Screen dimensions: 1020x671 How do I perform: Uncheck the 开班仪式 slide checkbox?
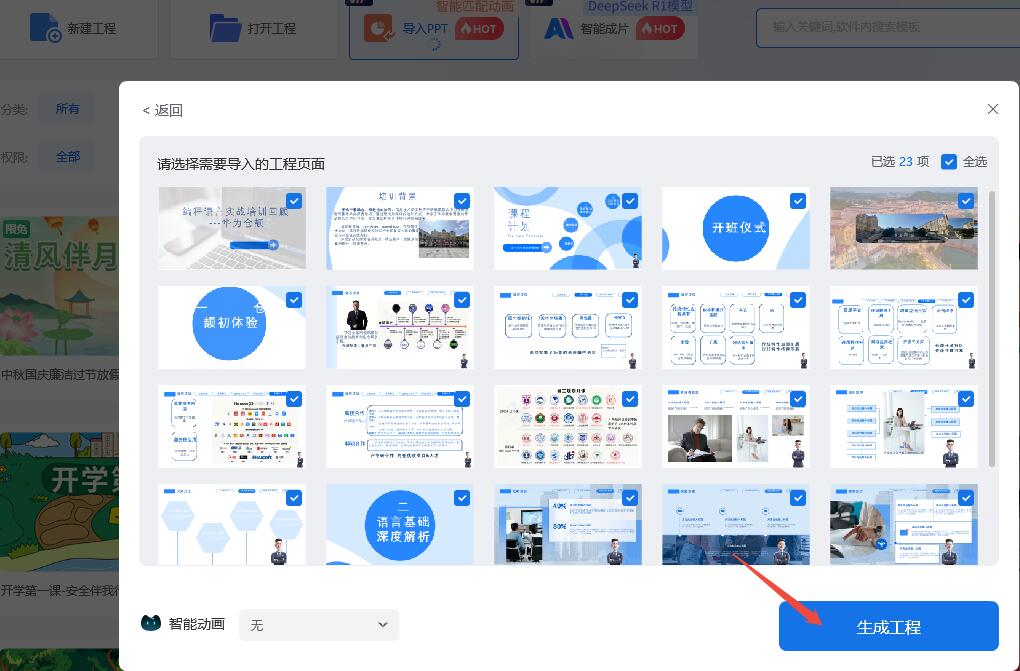pyautogui.click(x=797, y=200)
